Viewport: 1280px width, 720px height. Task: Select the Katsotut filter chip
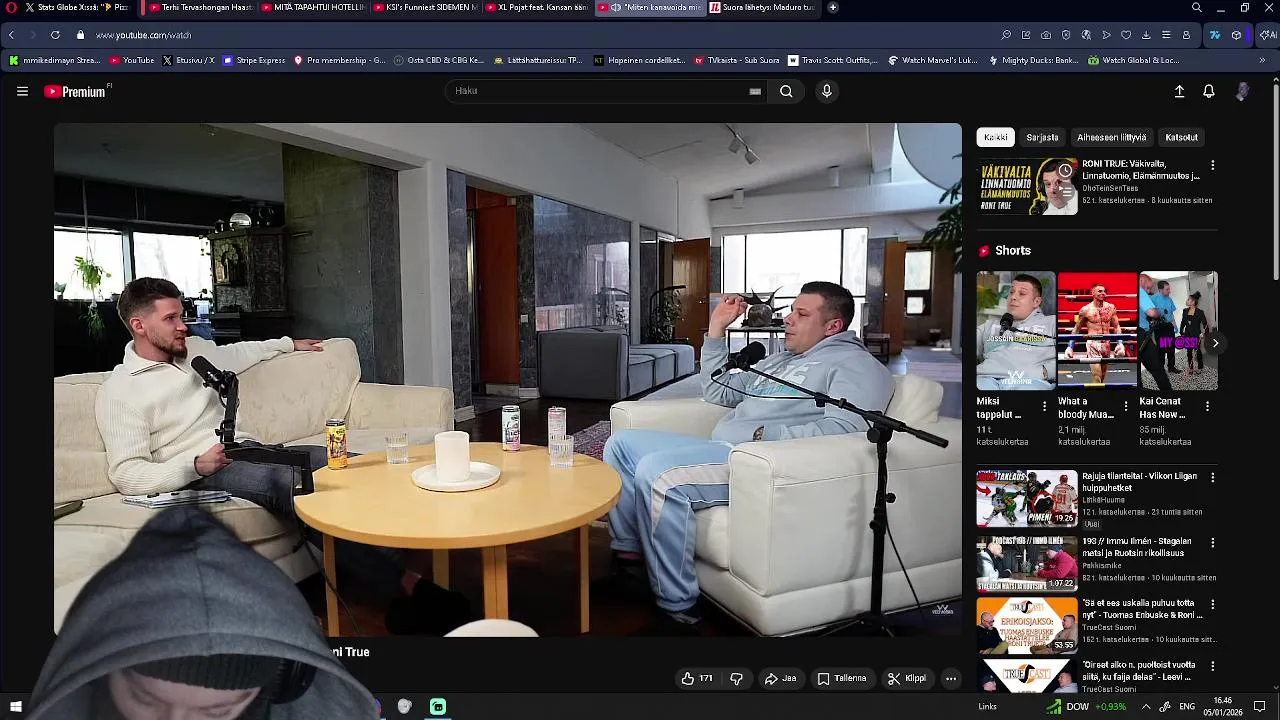click(1182, 138)
